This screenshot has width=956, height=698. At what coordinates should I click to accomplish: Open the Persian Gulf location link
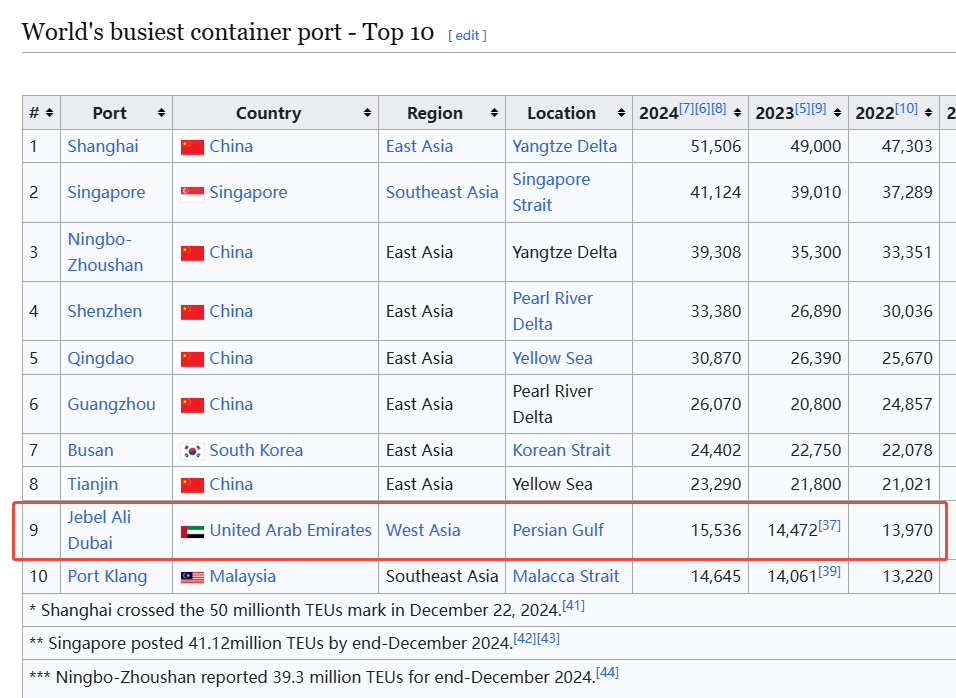pyautogui.click(x=558, y=530)
